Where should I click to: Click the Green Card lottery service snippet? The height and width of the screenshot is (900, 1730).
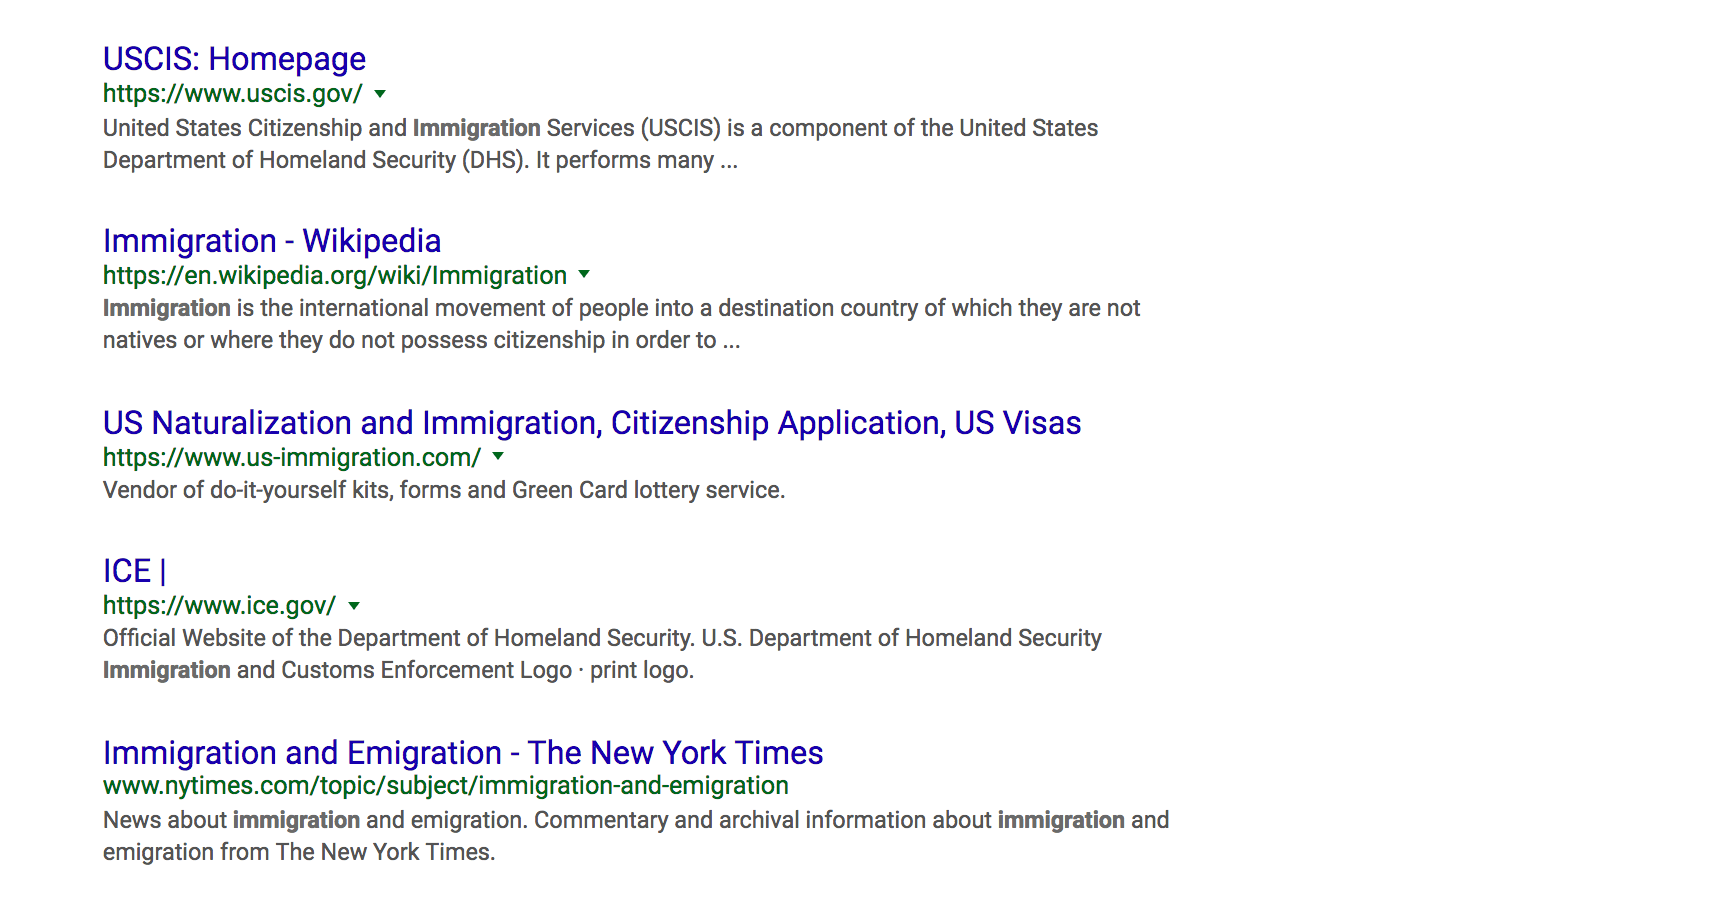tap(444, 490)
